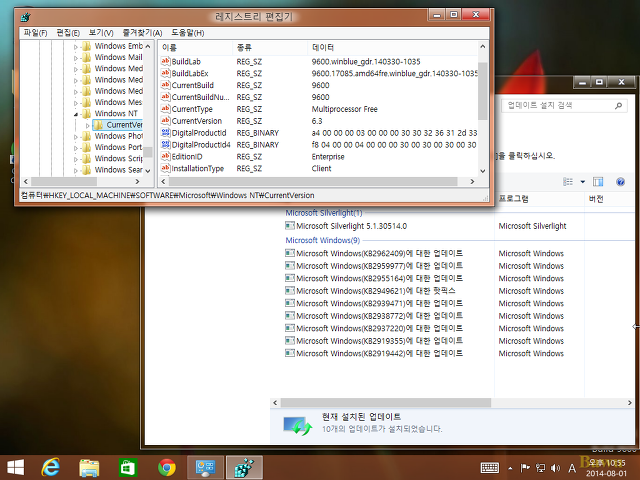
Task: Click the DigitalProductId binary value icon
Action: pos(165,132)
